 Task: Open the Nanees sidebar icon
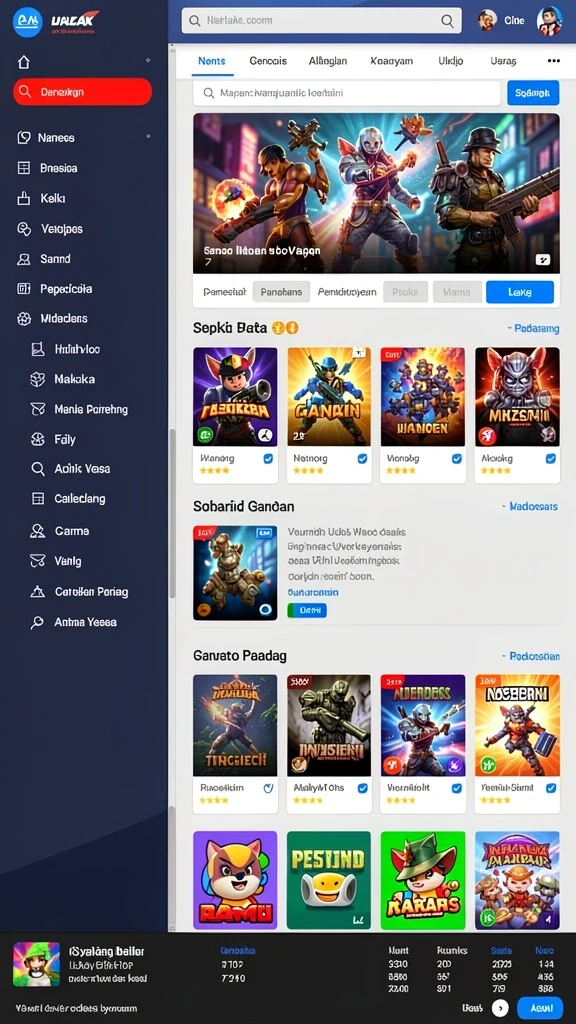pos(24,137)
